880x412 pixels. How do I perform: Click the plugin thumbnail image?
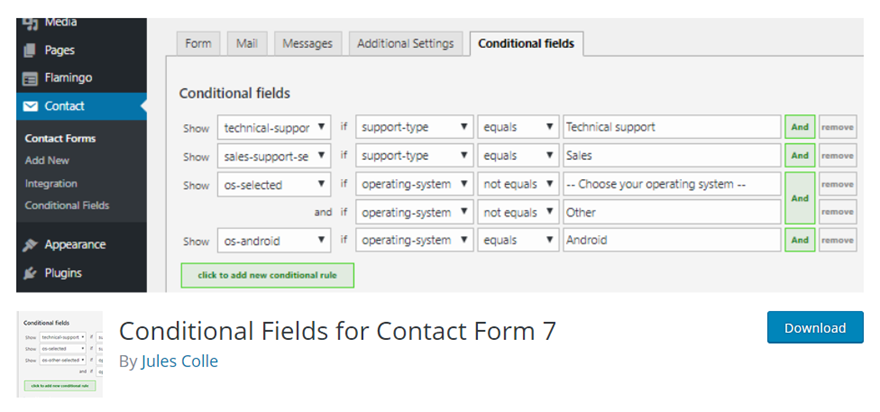(60, 354)
